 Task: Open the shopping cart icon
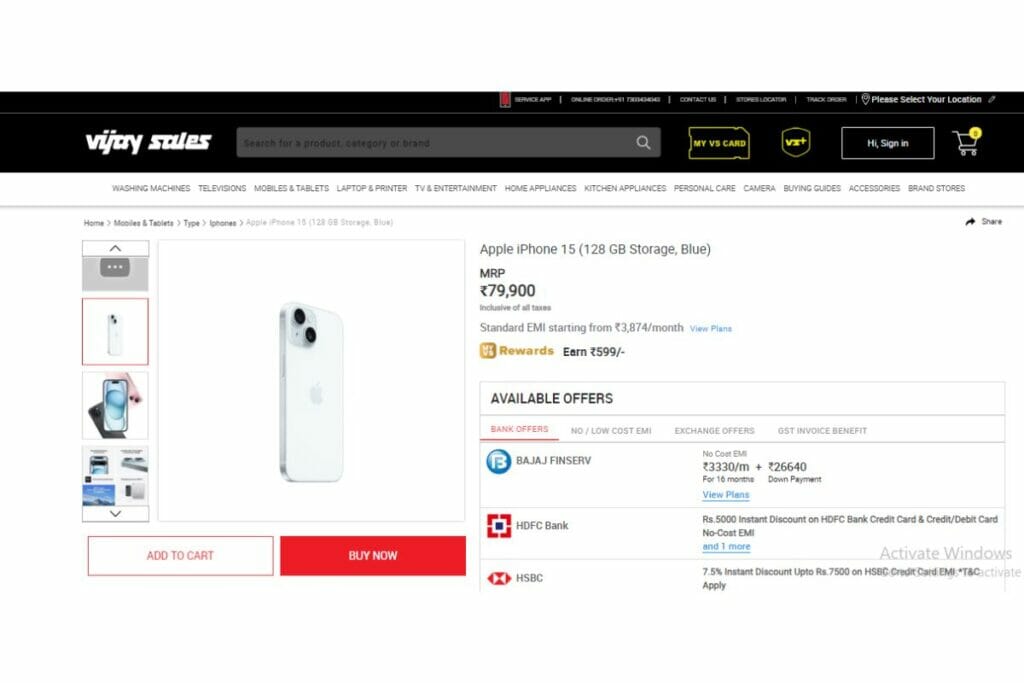967,142
